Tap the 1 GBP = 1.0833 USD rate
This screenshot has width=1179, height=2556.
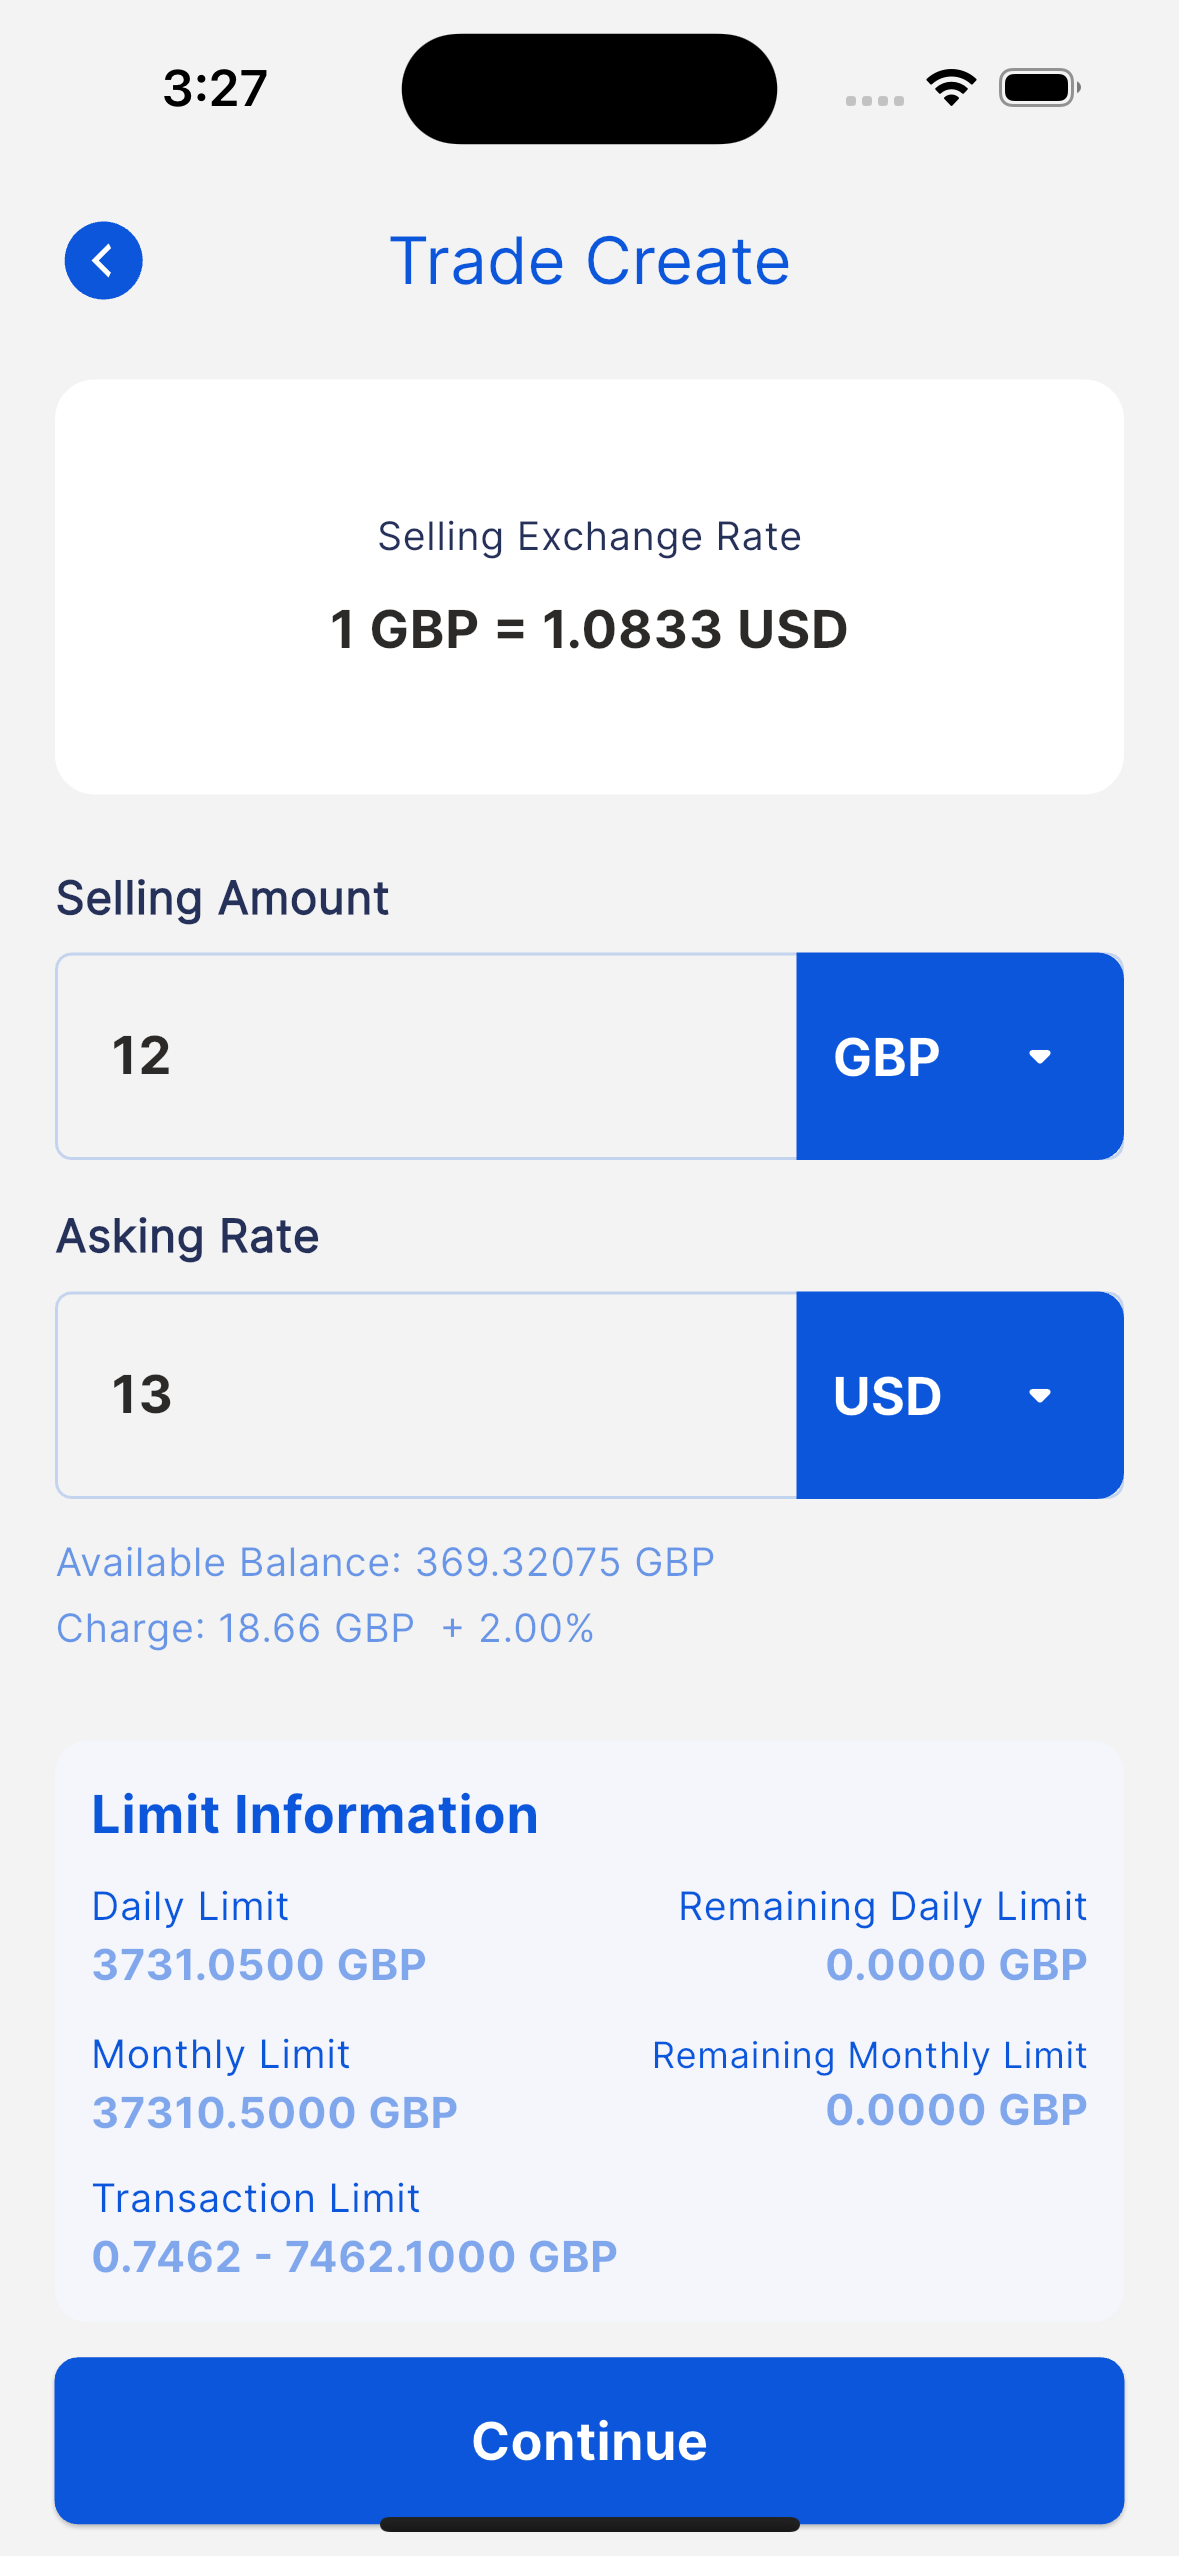589,630
